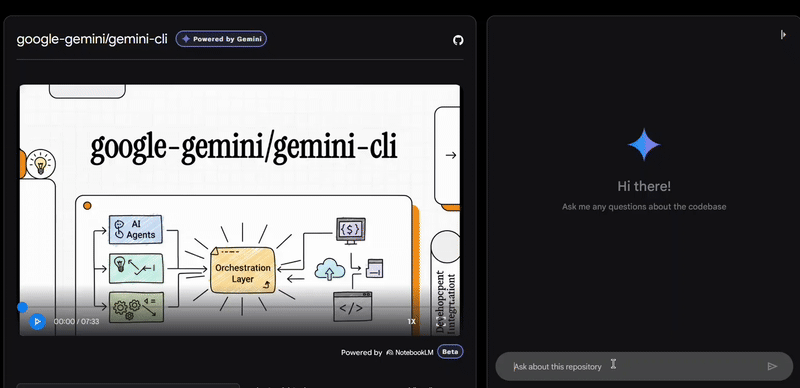Click the google-gemini/gemini-cli title heading
800x388 pixels.
pyautogui.click(x=92, y=39)
